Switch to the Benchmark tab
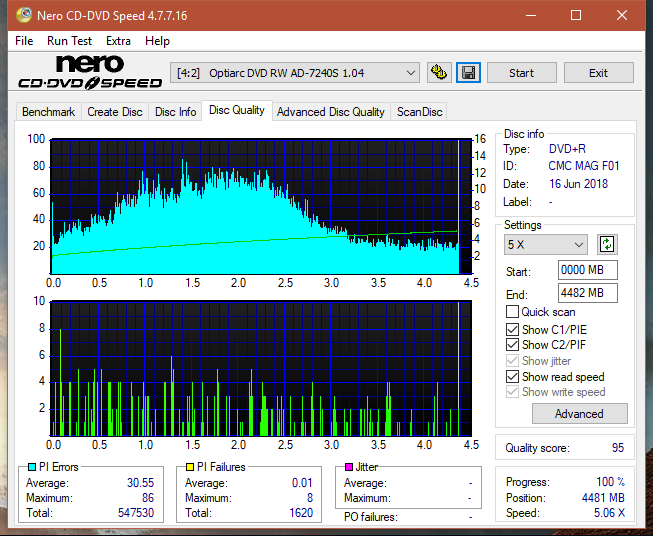The image size is (653, 536). (x=48, y=112)
